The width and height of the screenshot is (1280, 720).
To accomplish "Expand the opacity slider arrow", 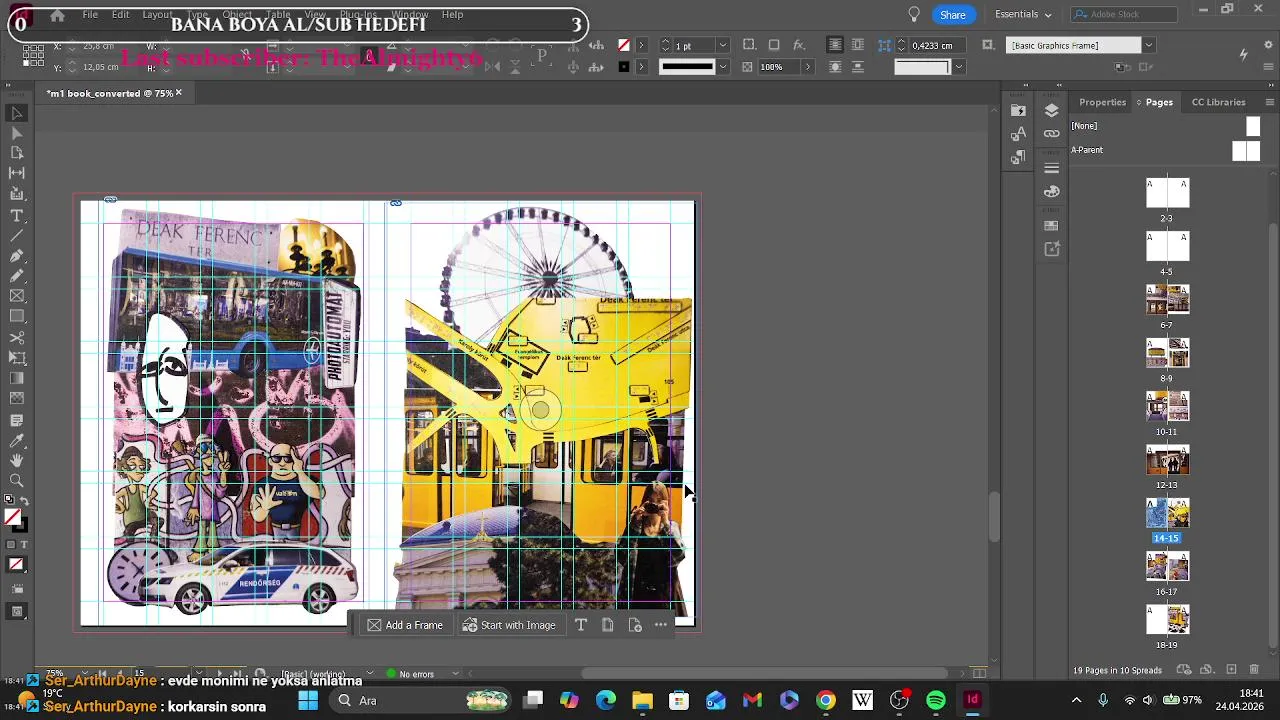I will pyautogui.click(x=808, y=67).
